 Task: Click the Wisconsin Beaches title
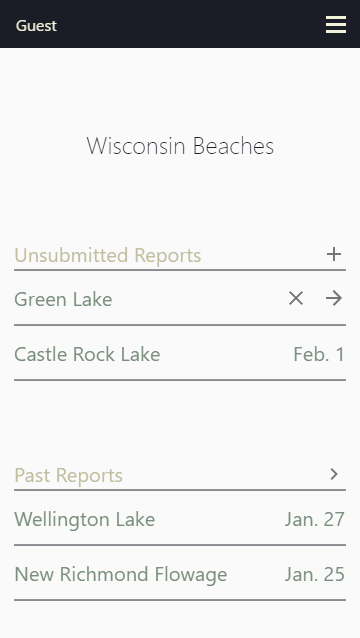180,146
